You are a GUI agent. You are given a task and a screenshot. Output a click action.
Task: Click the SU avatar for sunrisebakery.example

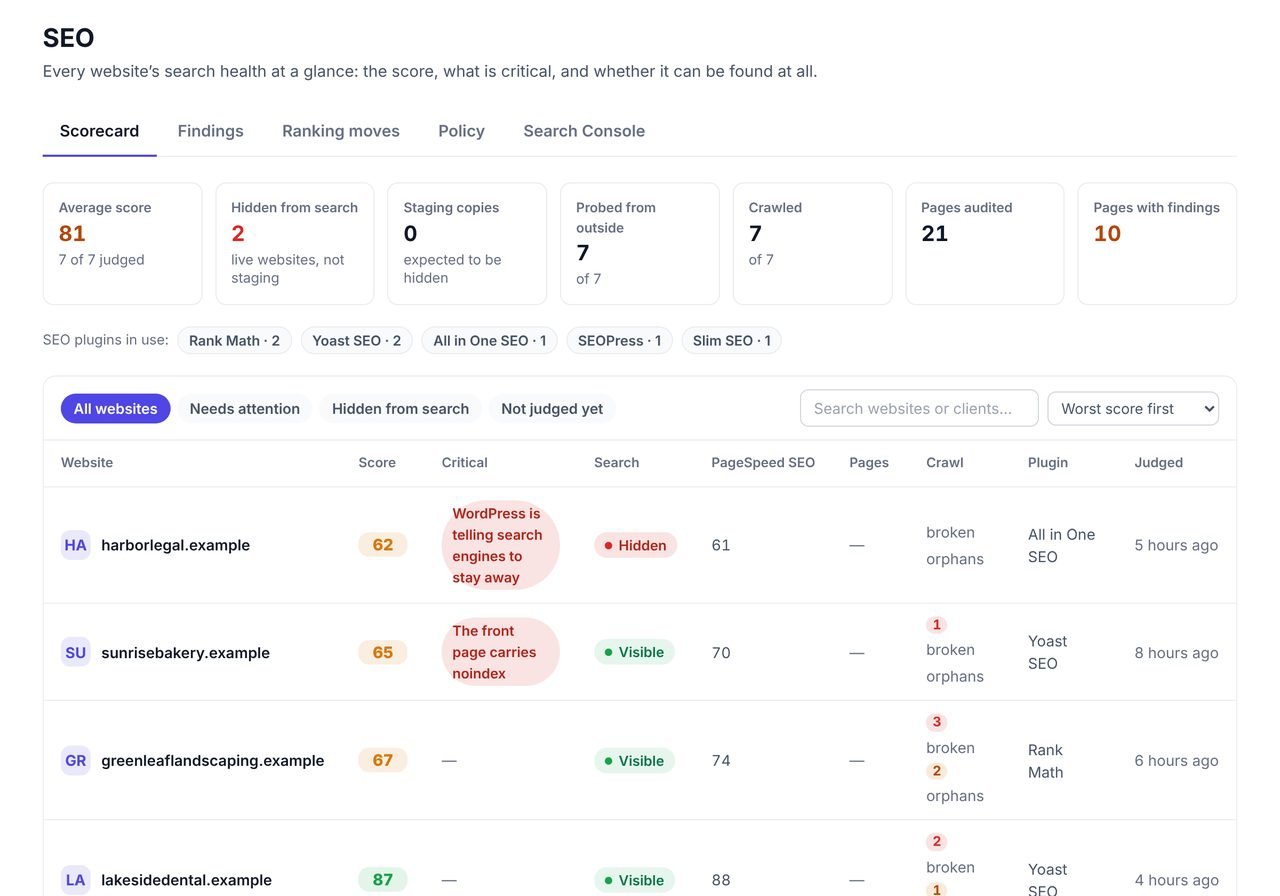(76, 652)
